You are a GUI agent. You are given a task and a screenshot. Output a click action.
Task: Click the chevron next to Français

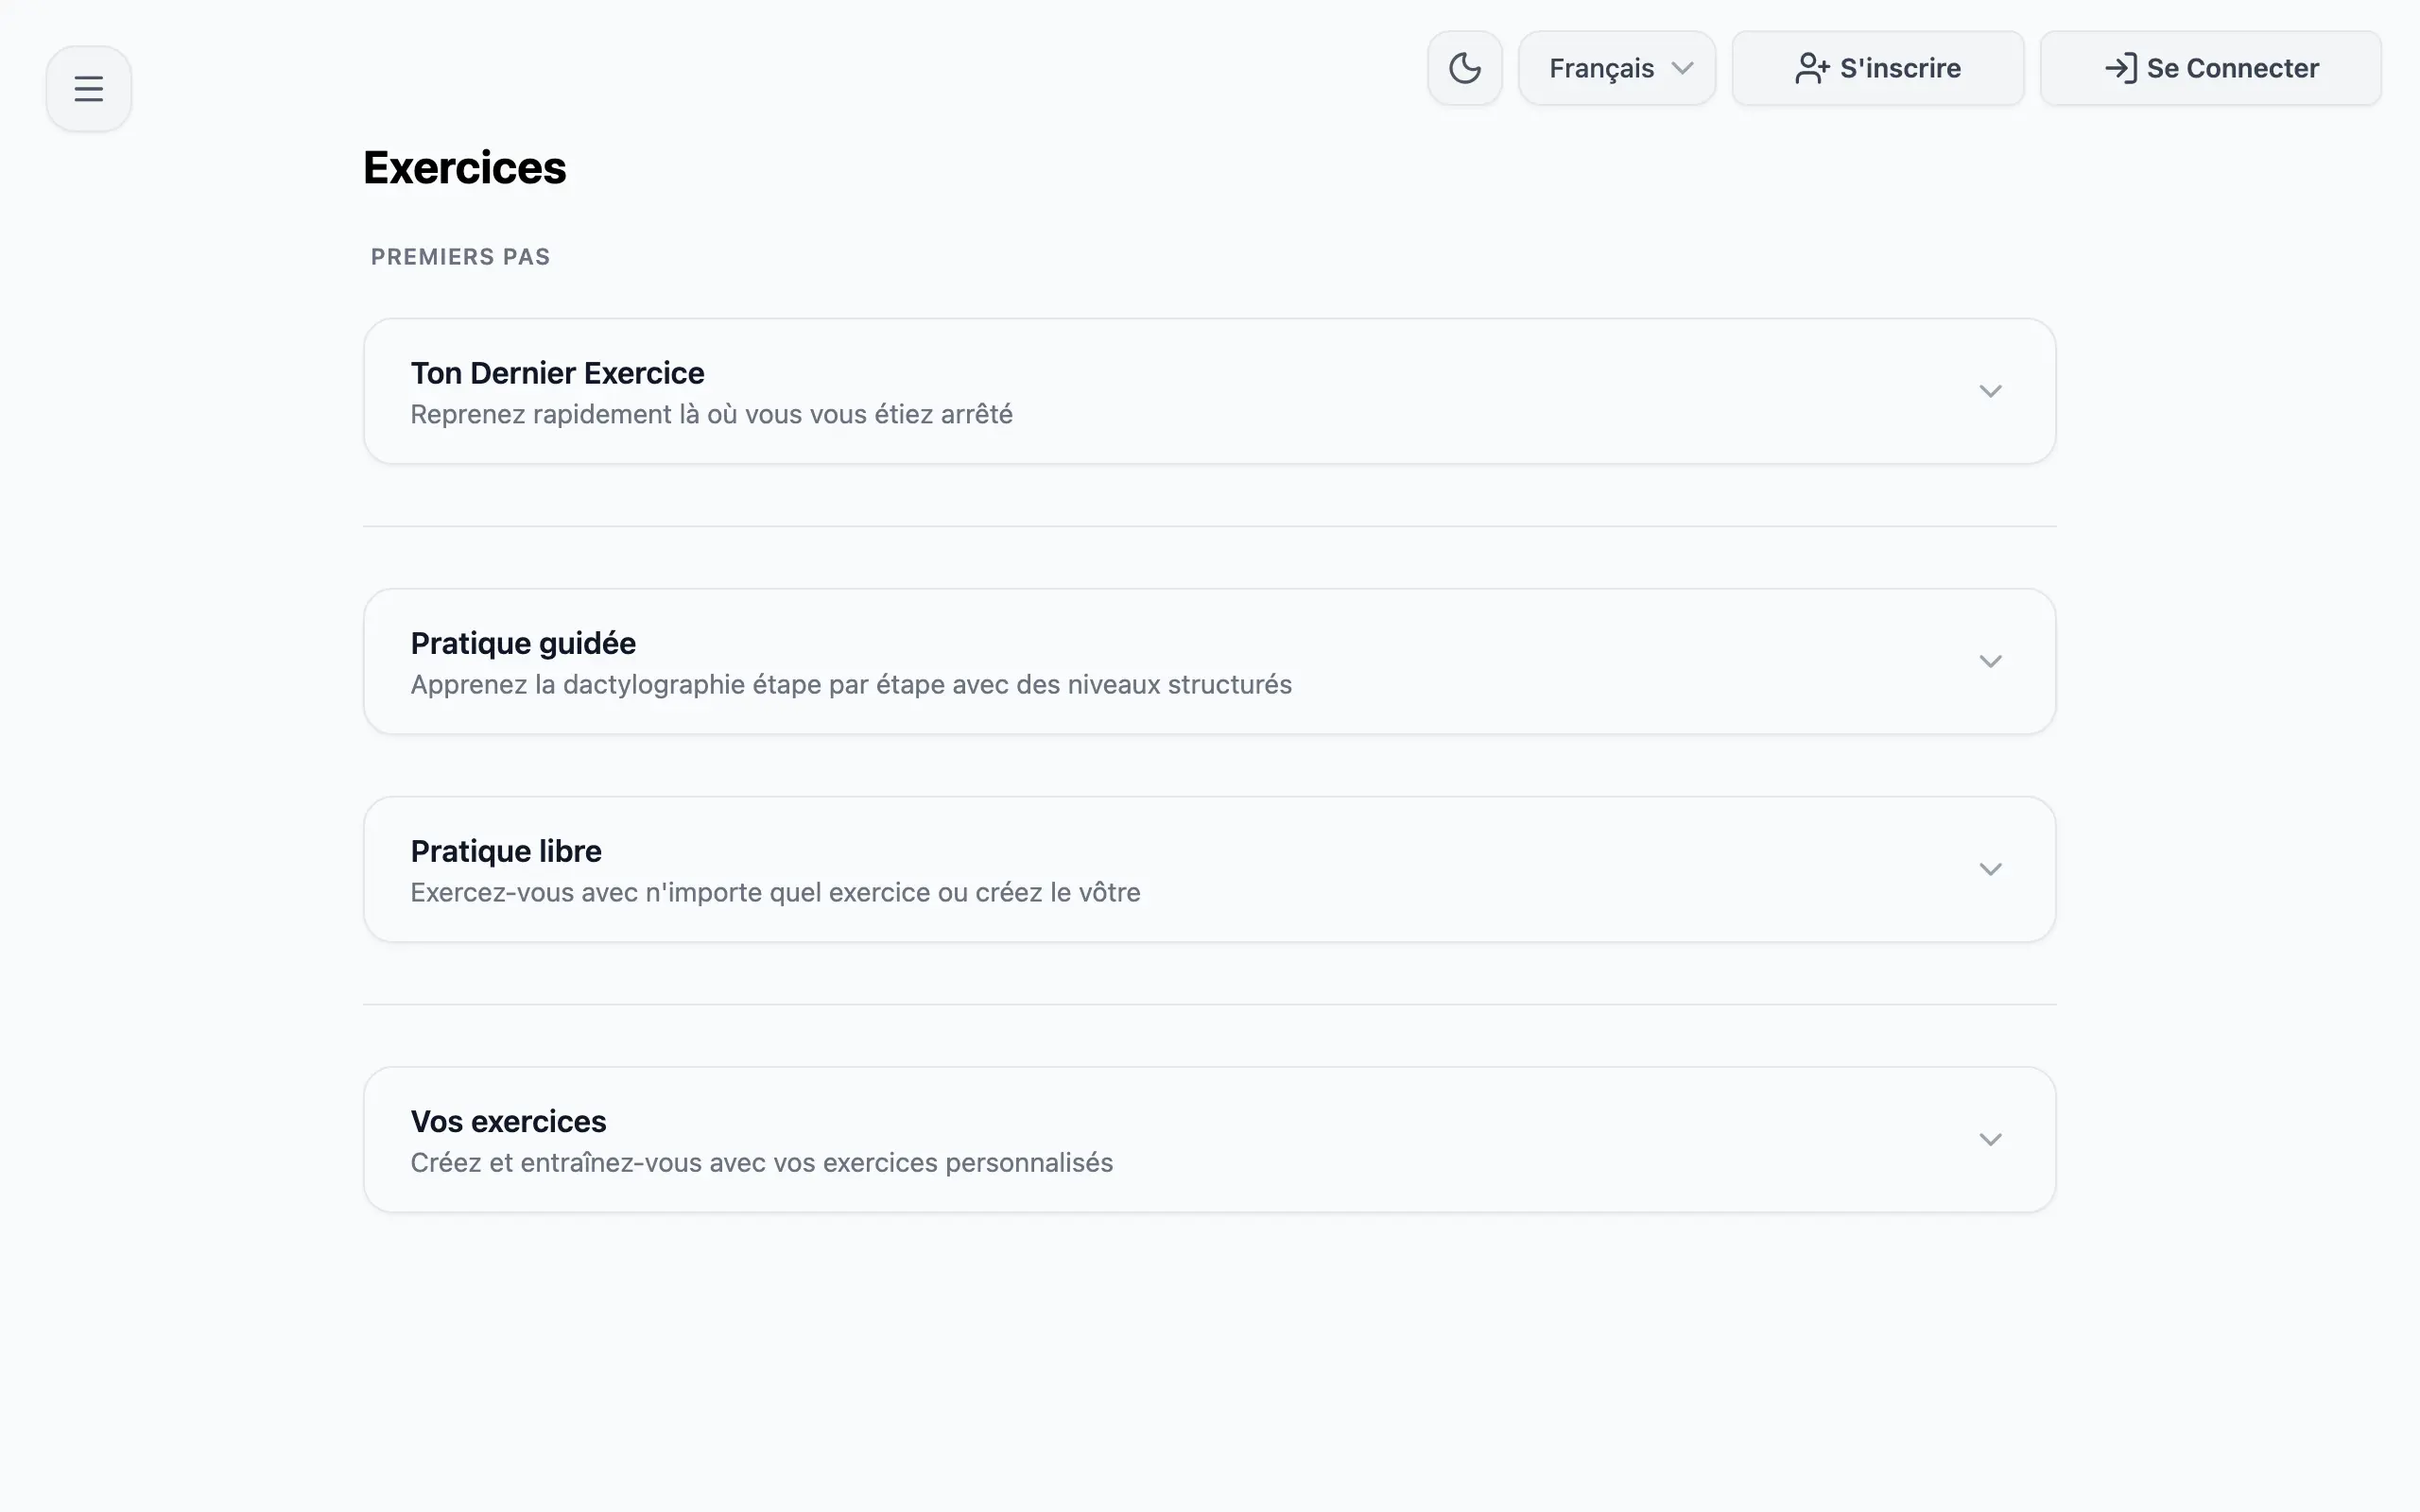point(1685,68)
